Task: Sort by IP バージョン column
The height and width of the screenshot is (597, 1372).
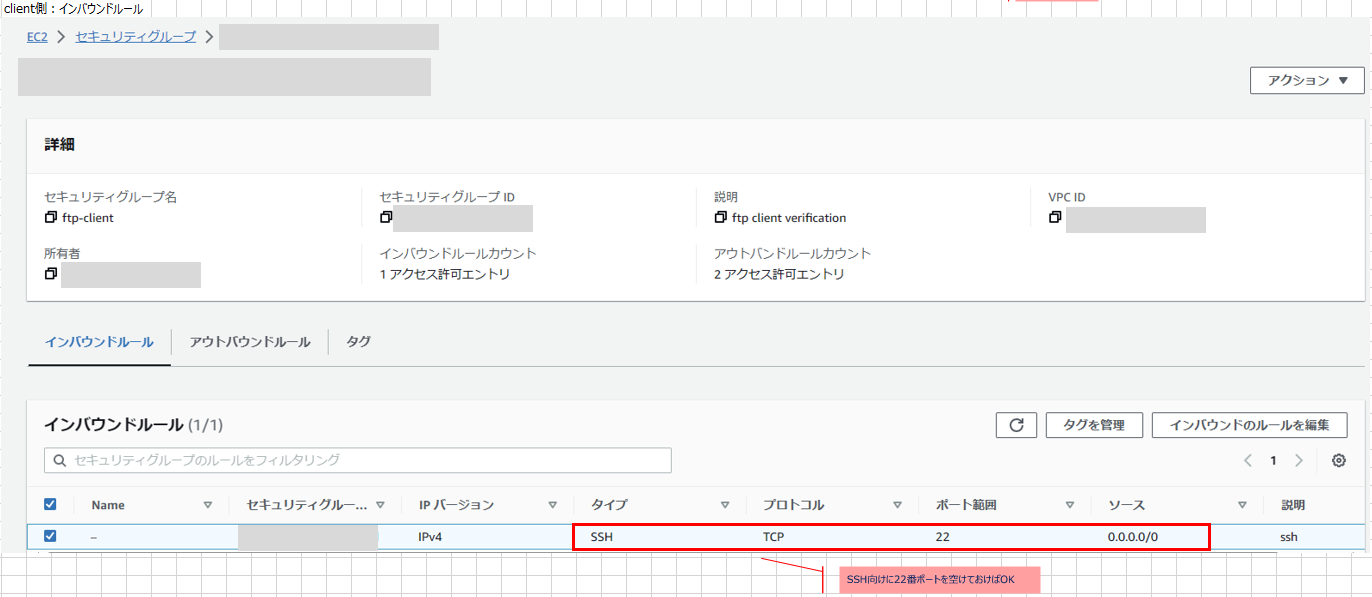Action: click(x=553, y=505)
